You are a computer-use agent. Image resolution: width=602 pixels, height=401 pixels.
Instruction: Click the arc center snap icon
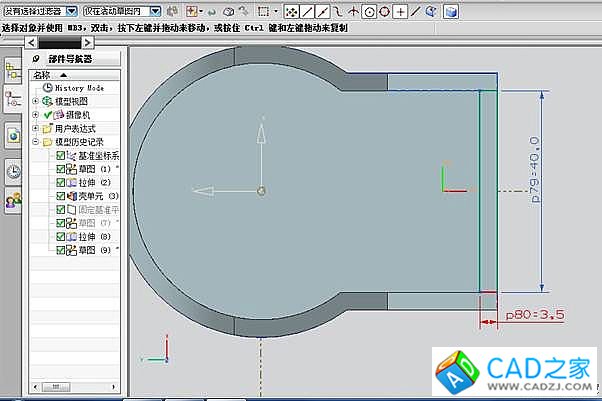coord(368,12)
